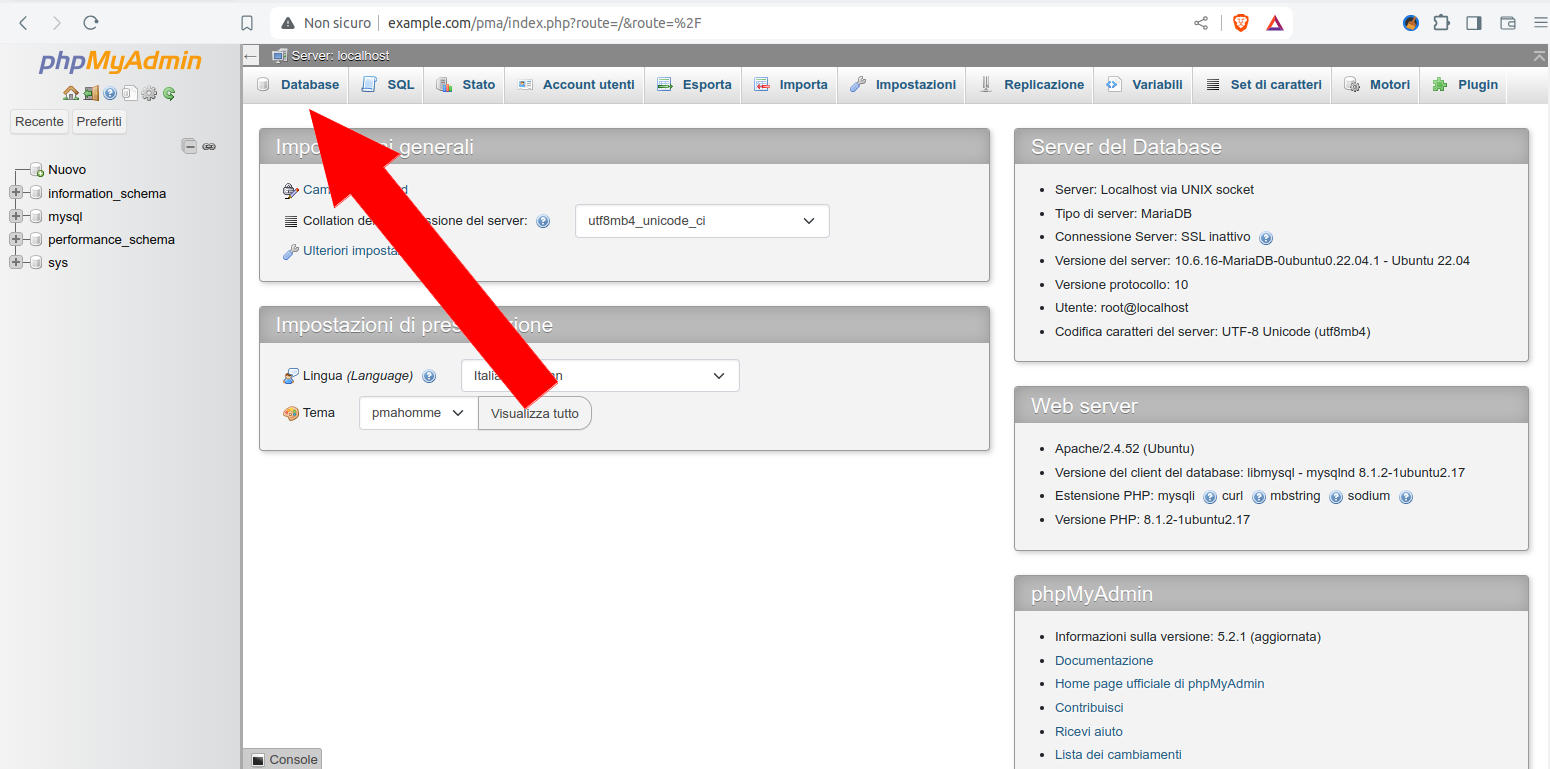Click the log out door icon
Viewport: 1550px width, 769px height.
click(91, 93)
